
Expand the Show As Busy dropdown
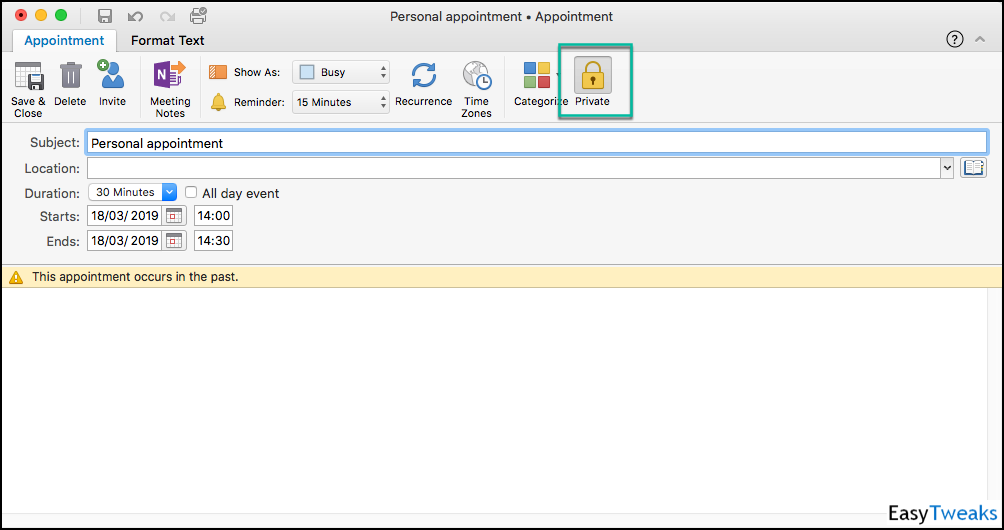341,72
